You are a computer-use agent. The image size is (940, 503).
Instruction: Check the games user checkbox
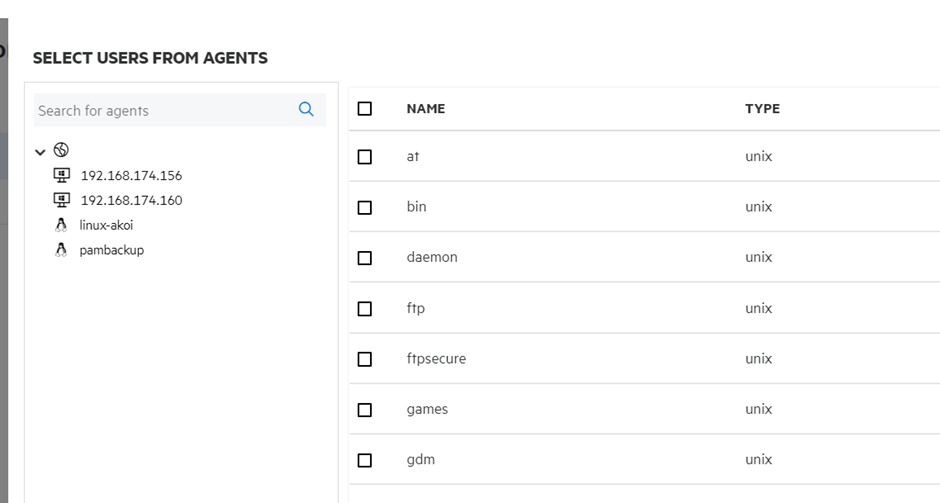[x=365, y=410]
